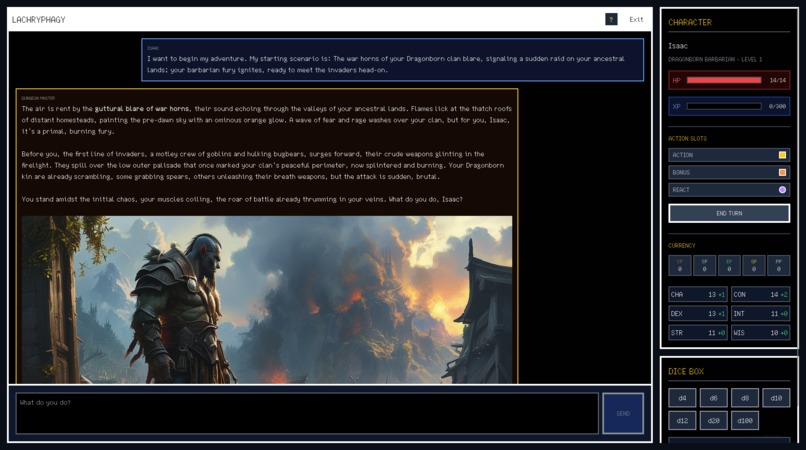The width and height of the screenshot is (806, 450).
Task: Toggle the yellow ACTION slot indicator
Action: pyautogui.click(x=782, y=155)
